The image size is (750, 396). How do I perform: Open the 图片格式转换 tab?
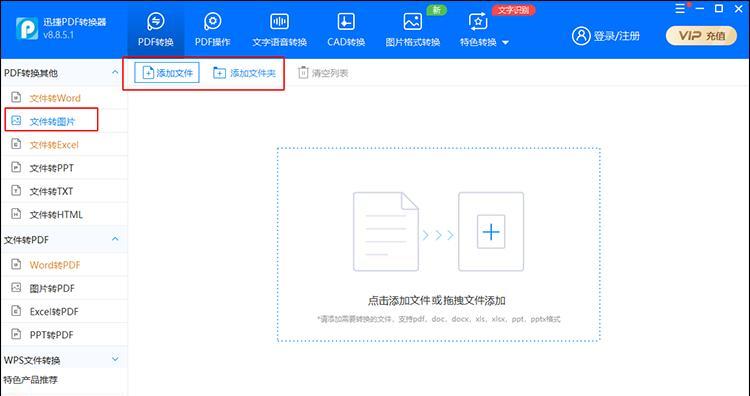click(412, 29)
